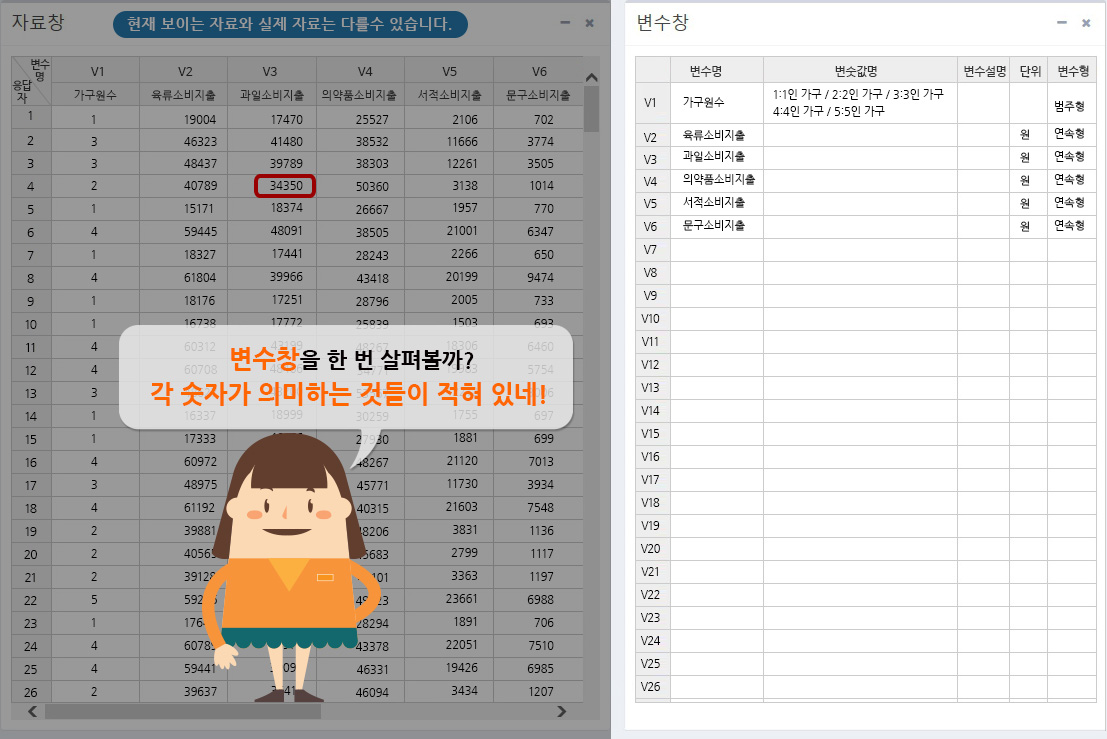Screen dimensions: 1107x739
Task: Click the 가구원수 header label in 자료창
Action: pyautogui.click(x=95, y=95)
